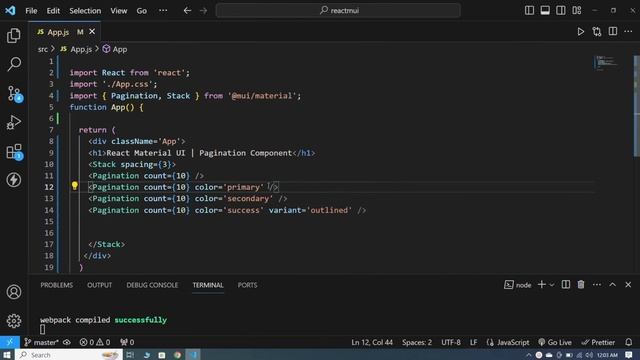The height and width of the screenshot is (360, 640).
Task: Expand src breadcrumb segment
Action: pyautogui.click(x=42, y=49)
